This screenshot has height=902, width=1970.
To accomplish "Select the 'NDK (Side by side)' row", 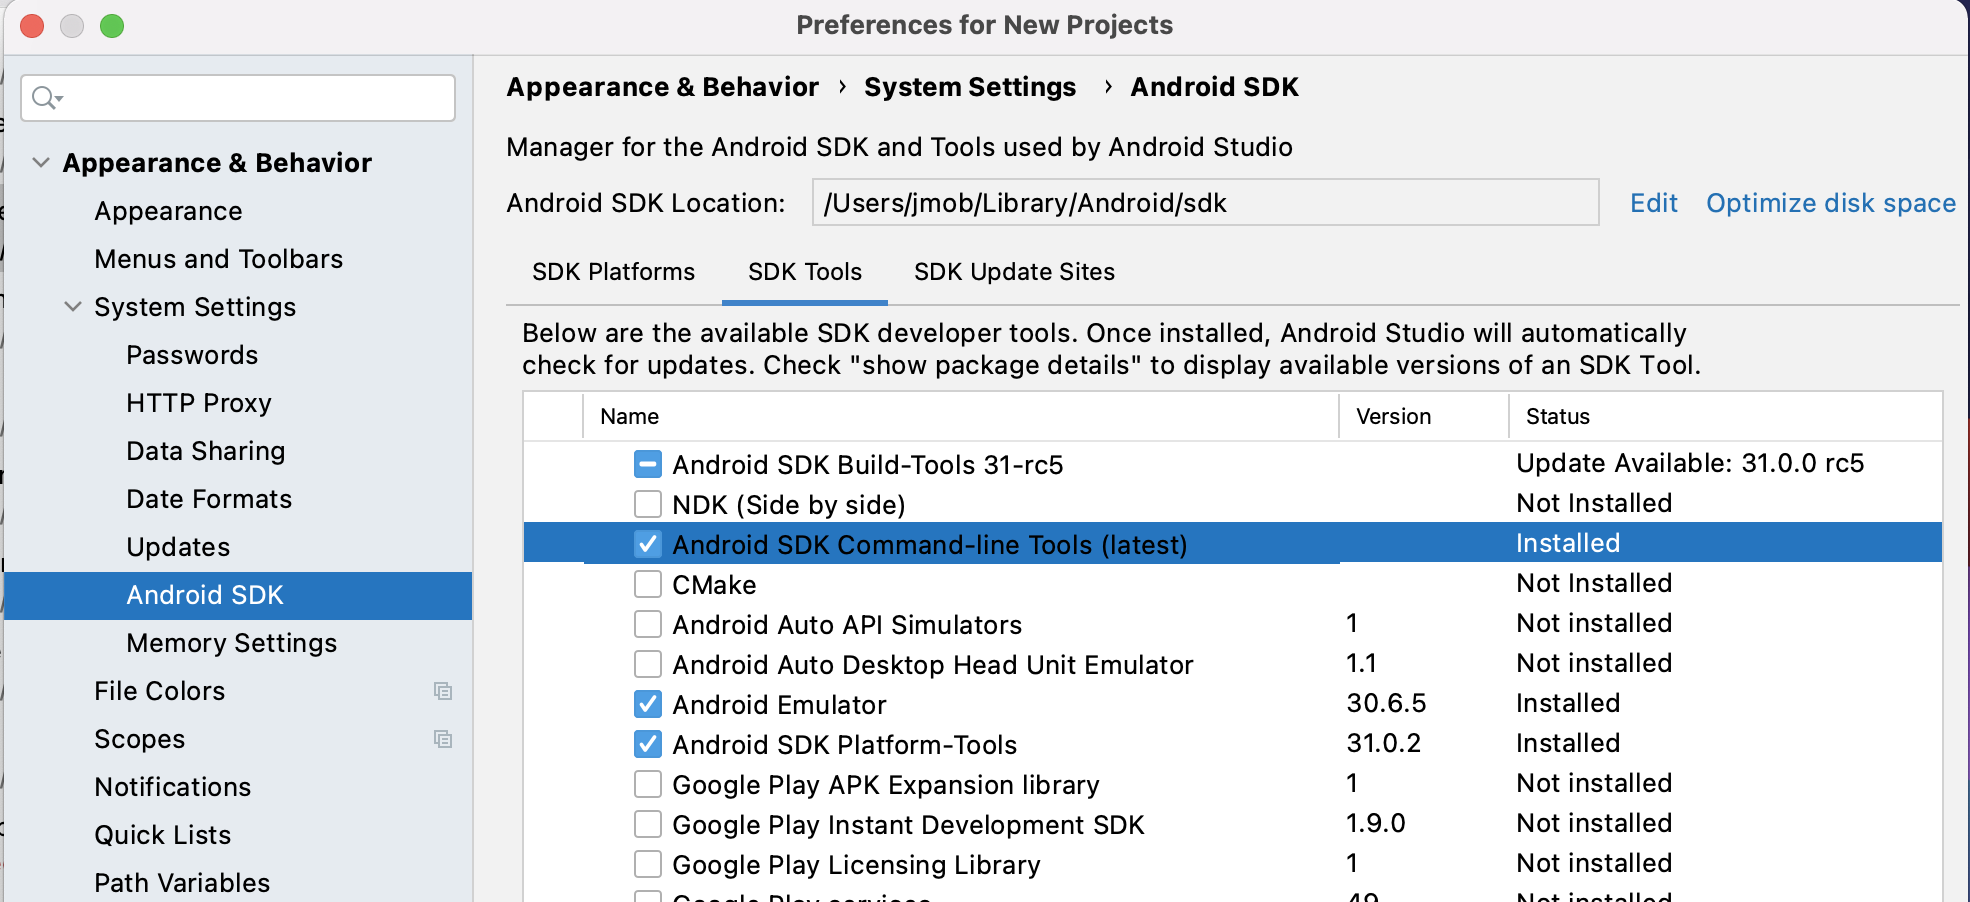I will [x=1232, y=504].
